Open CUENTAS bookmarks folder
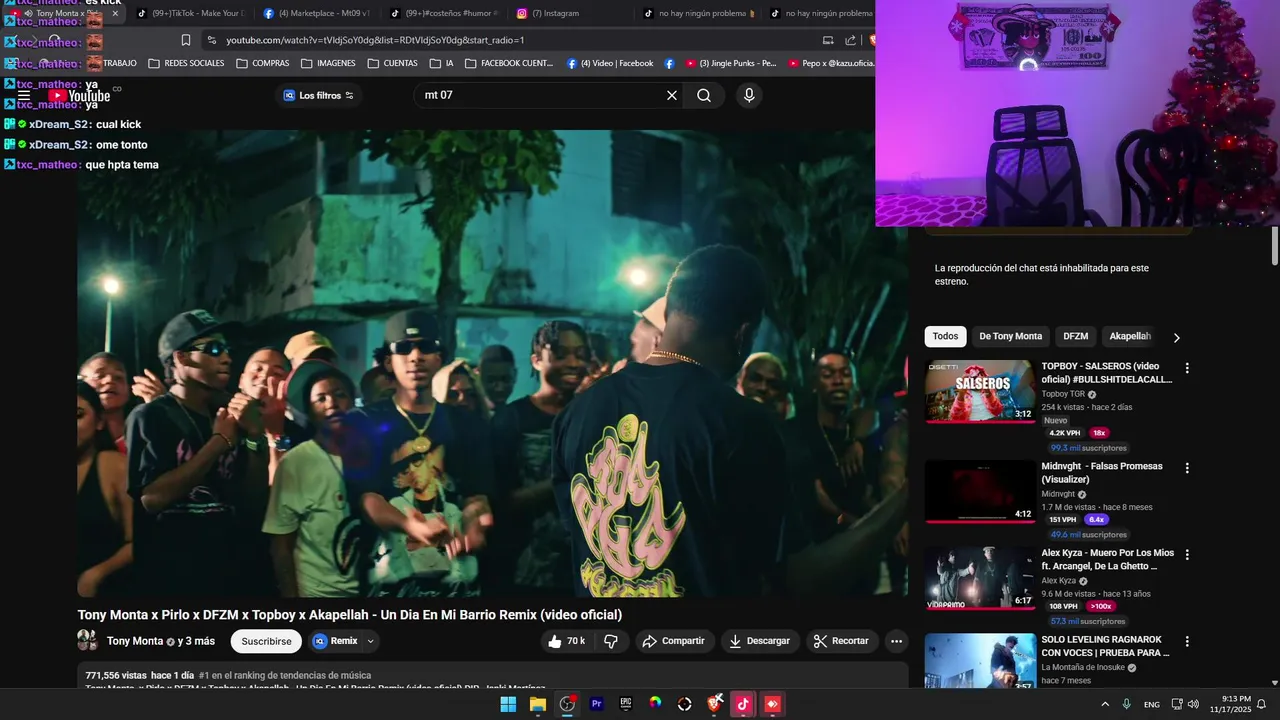This screenshot has width=1280, height=720. pyautogui.click(x=393, y=63)
